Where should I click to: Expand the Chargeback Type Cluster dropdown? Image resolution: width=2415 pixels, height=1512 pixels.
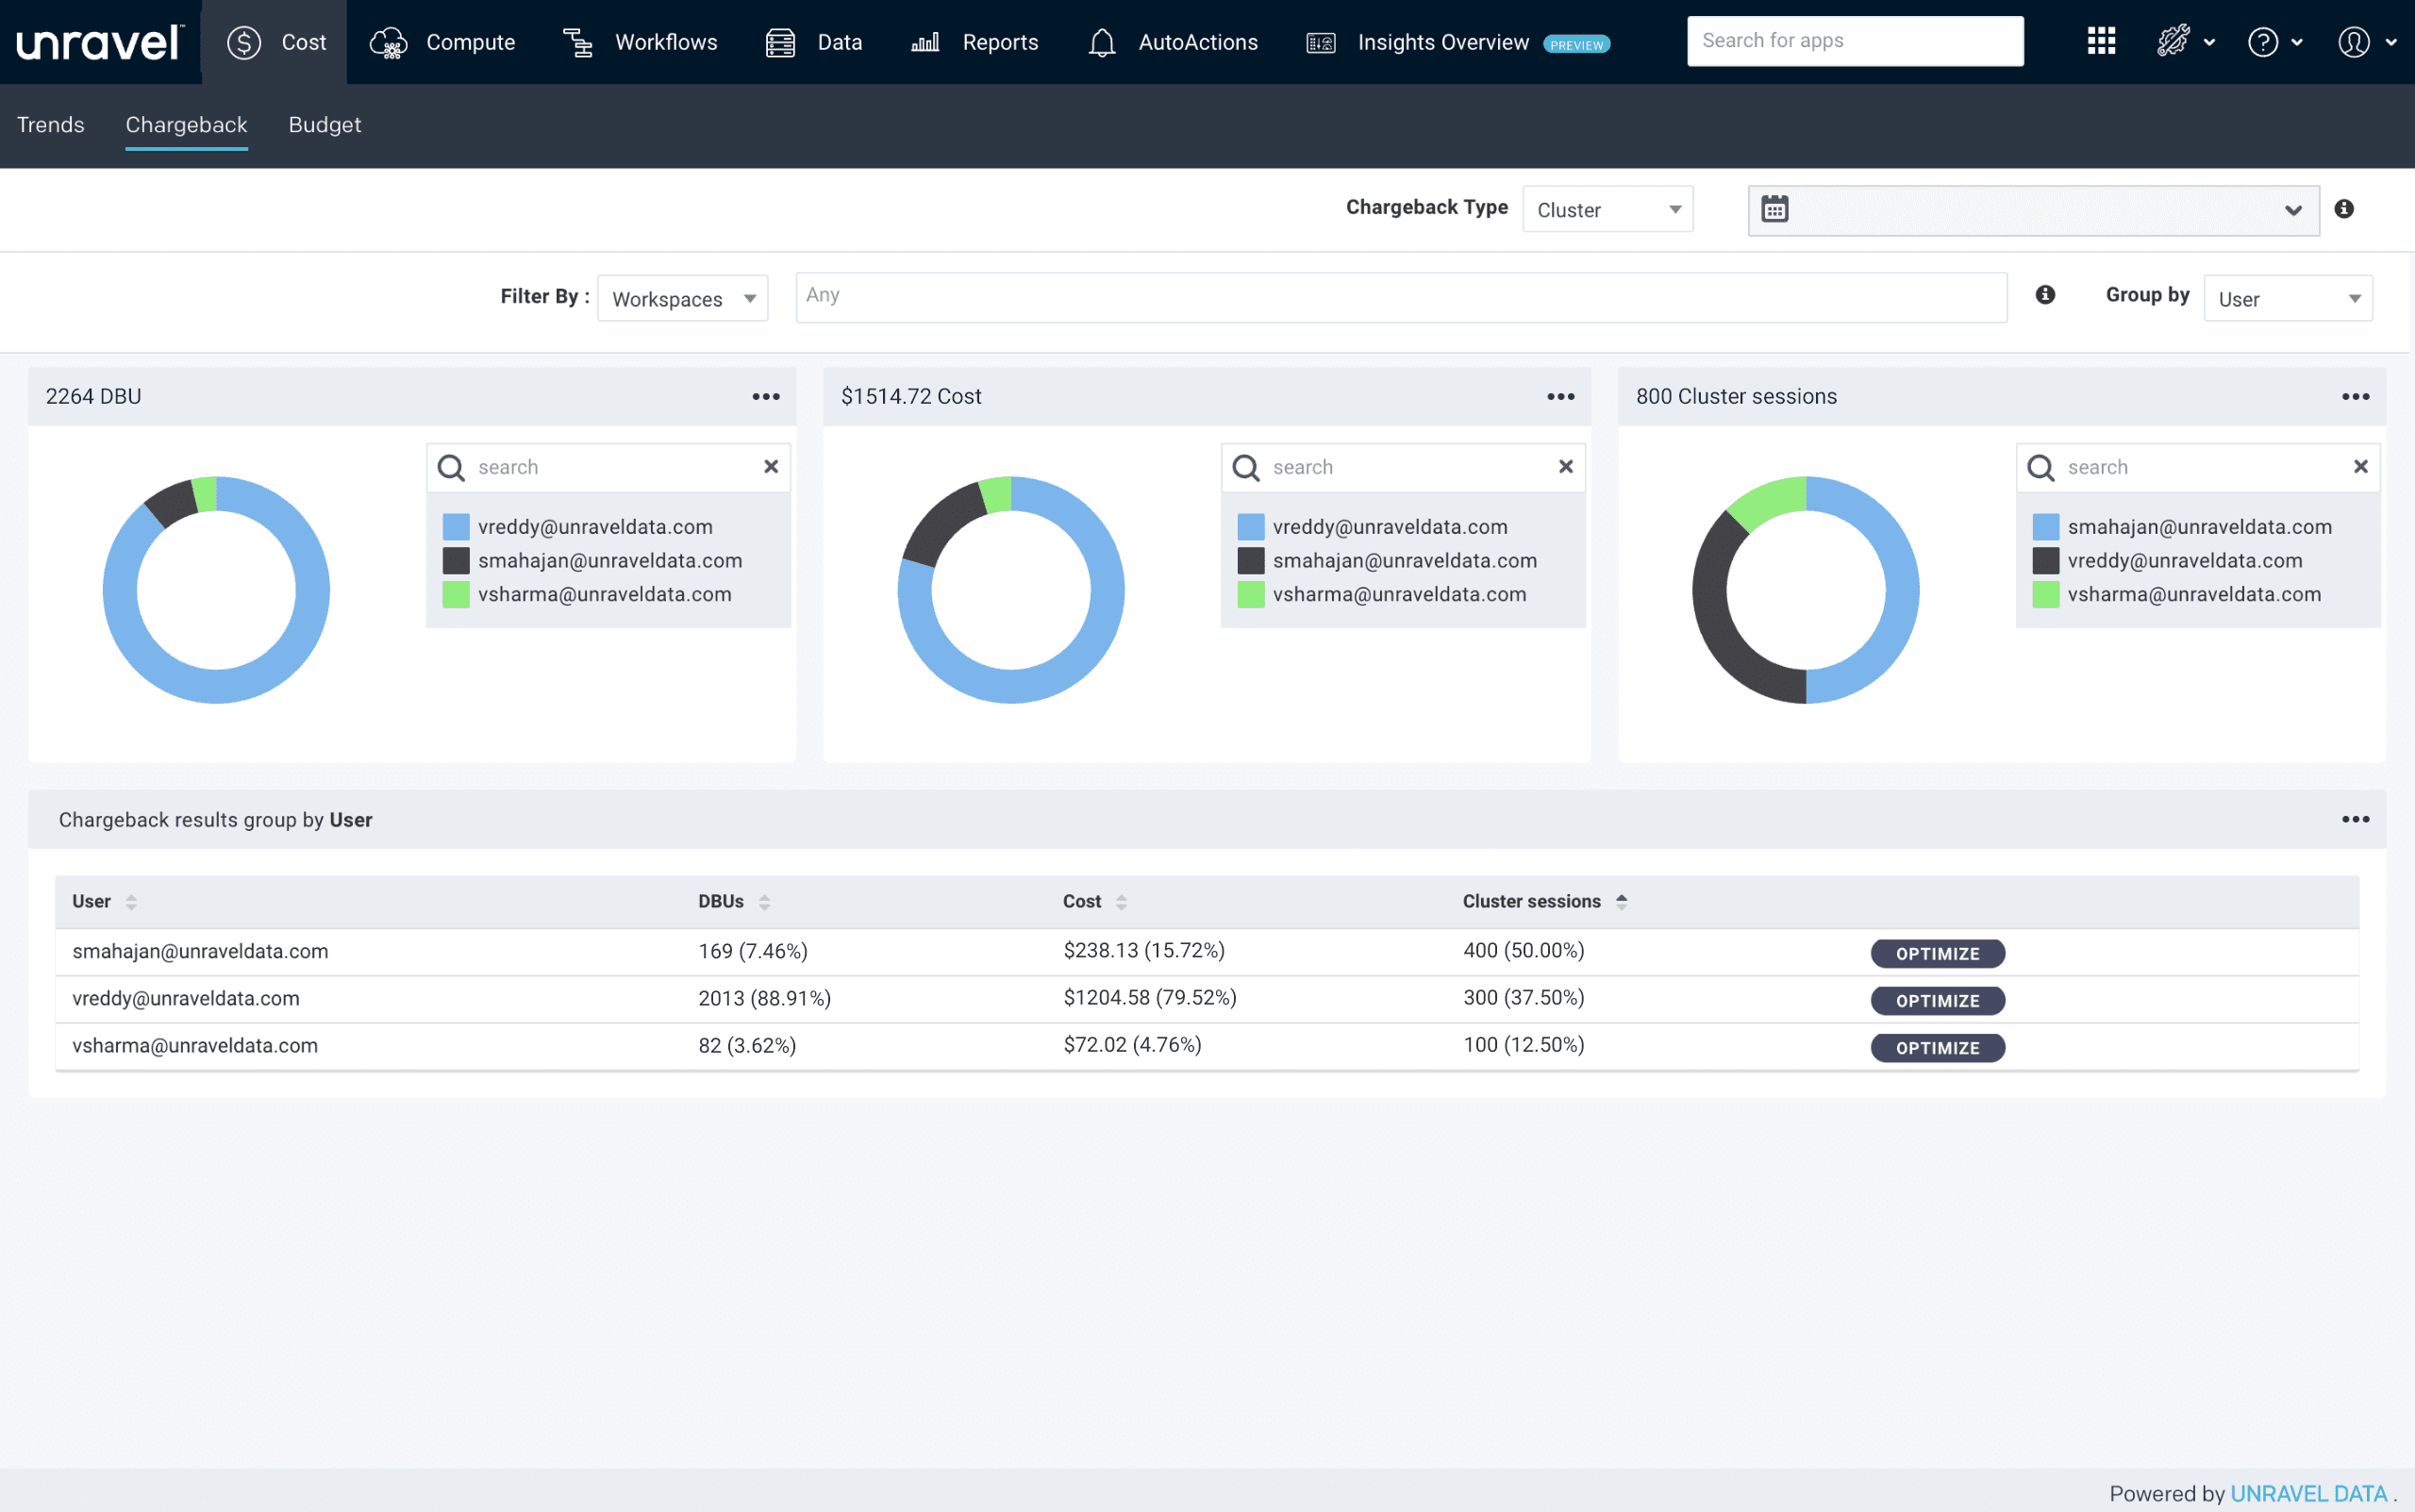coord(1607,210)
